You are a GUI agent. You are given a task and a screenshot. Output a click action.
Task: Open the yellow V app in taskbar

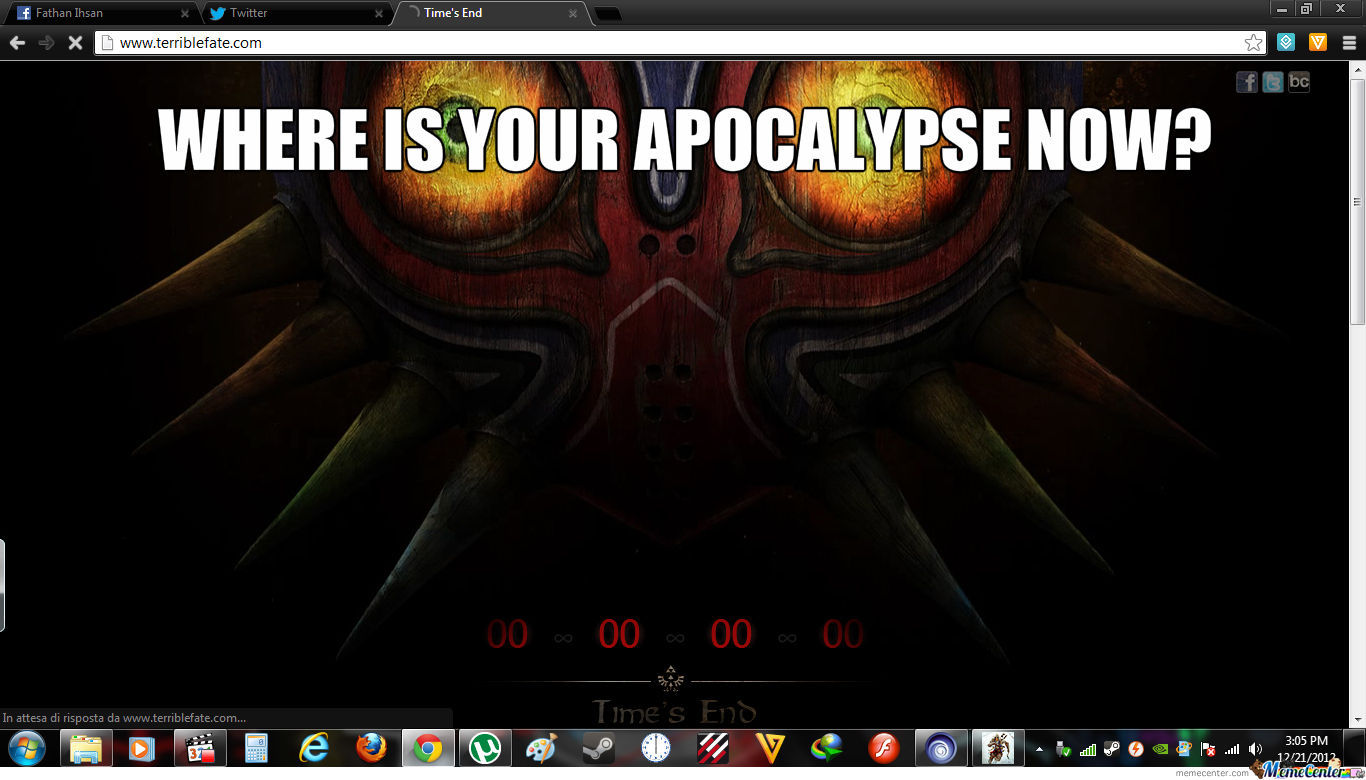point(770,748)
